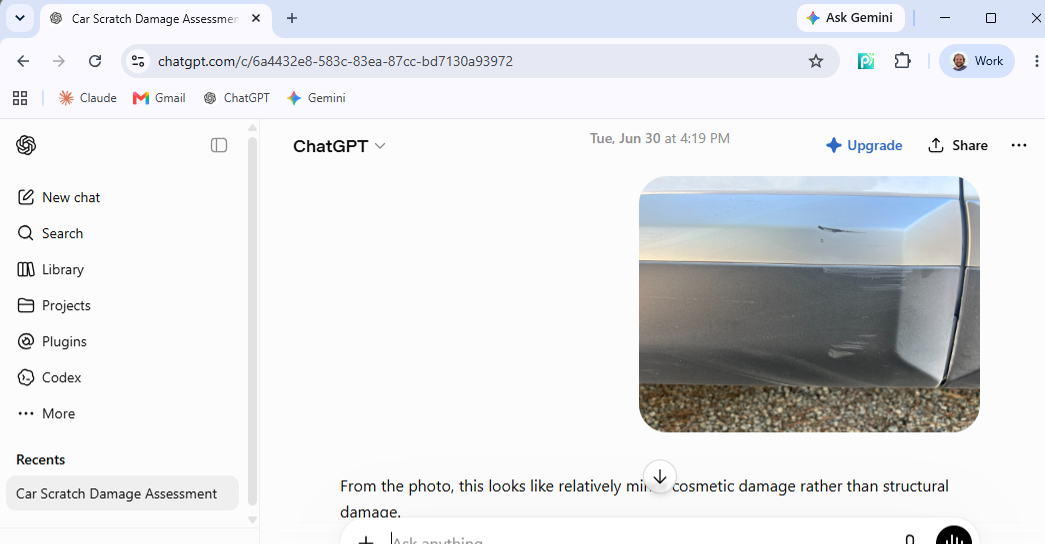Open the uploaded car scratch photo
This screenshot has height=544, width=1045.
click(x=809, y=304)
